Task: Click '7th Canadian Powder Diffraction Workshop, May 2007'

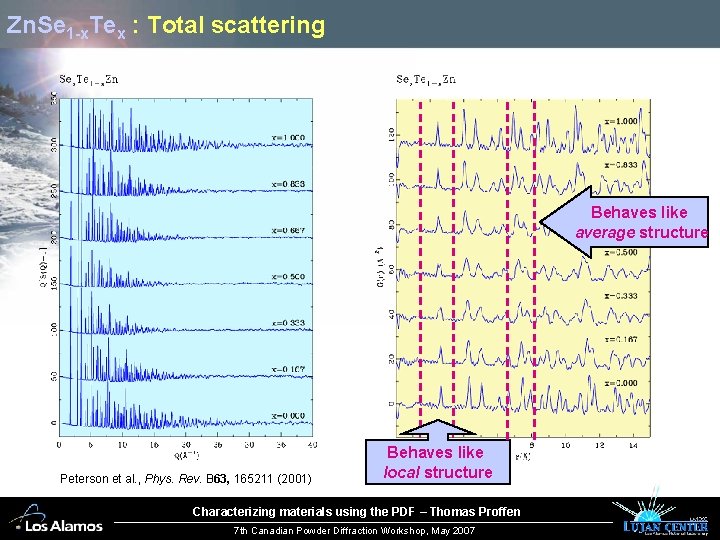Action: click(354, 531)
